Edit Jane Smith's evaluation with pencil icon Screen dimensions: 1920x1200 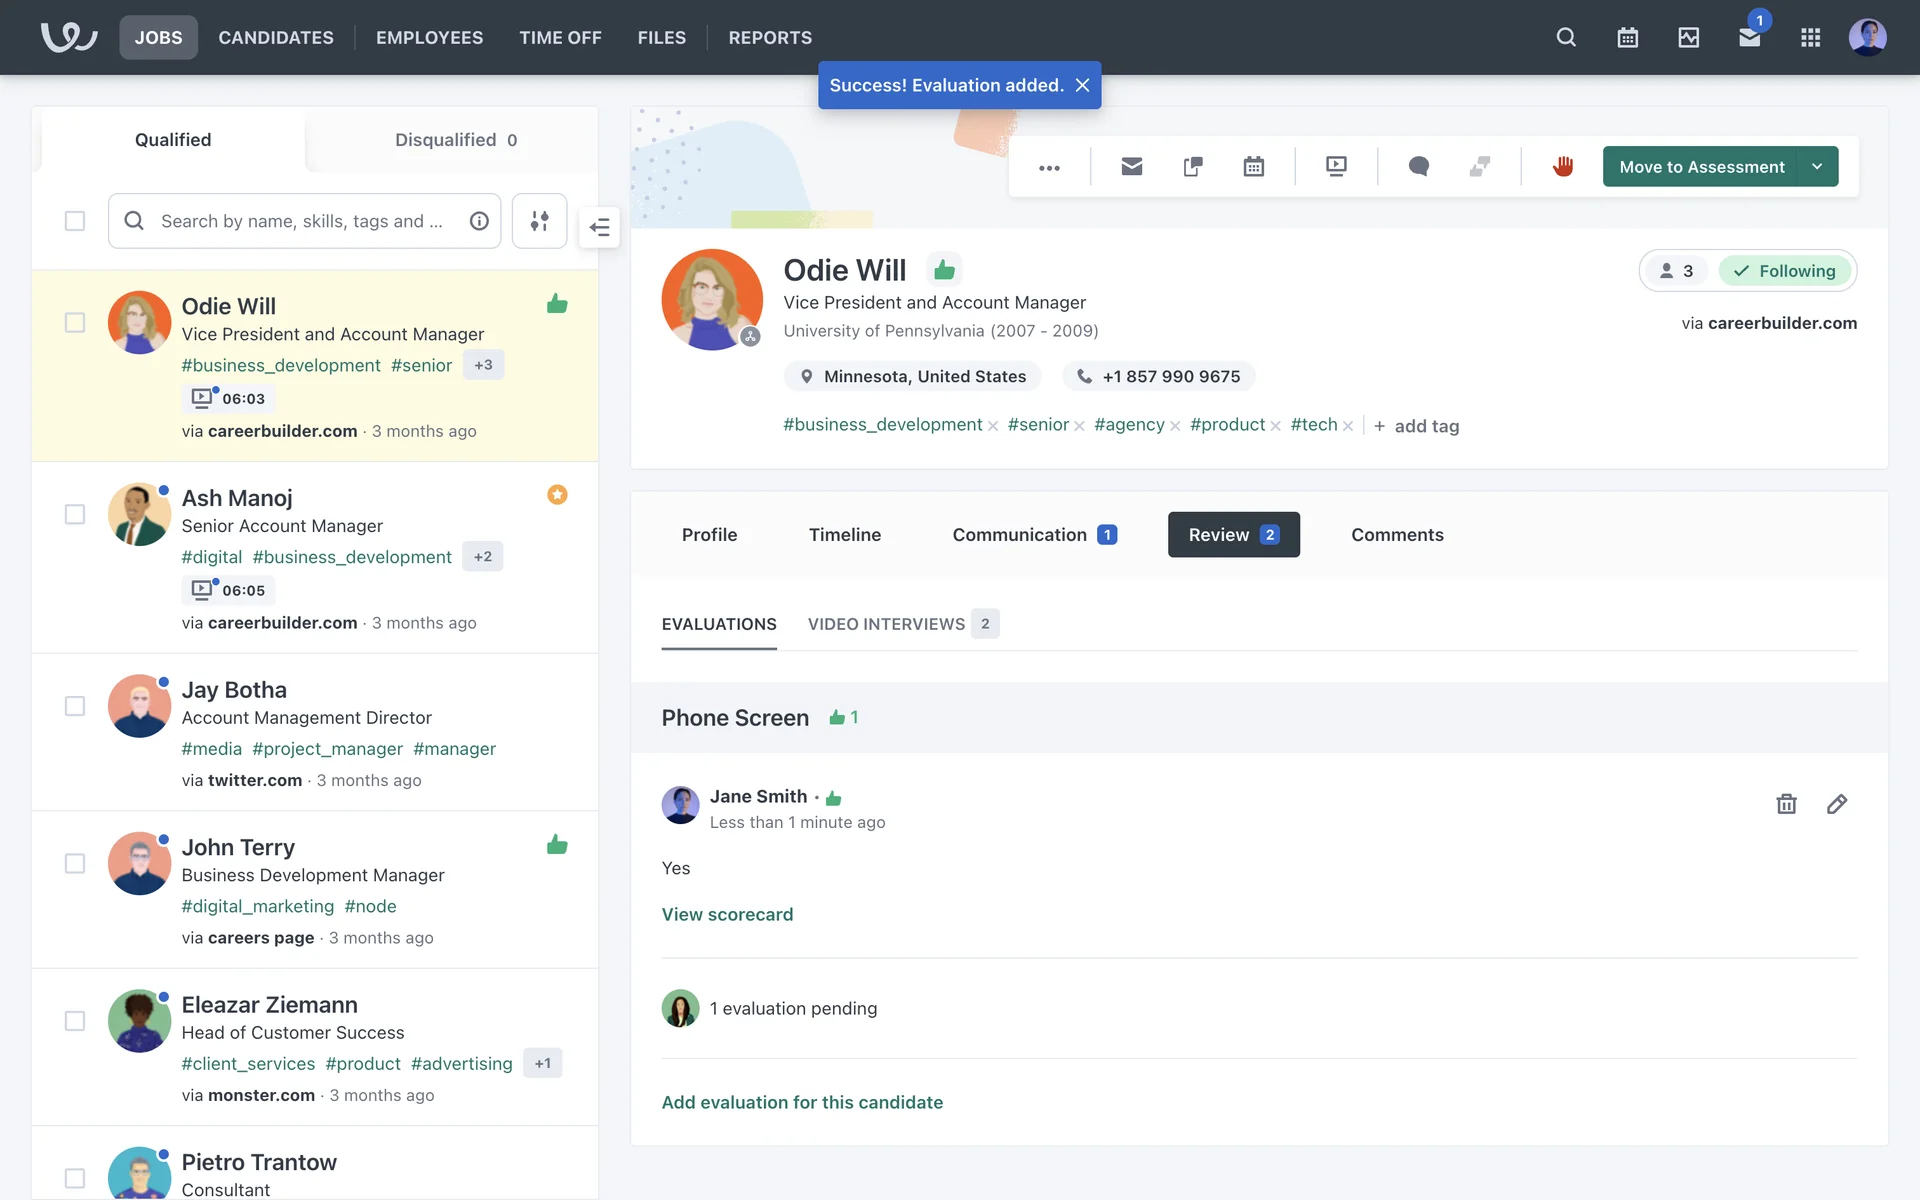pyautogui.click(x=1837, y=804)
